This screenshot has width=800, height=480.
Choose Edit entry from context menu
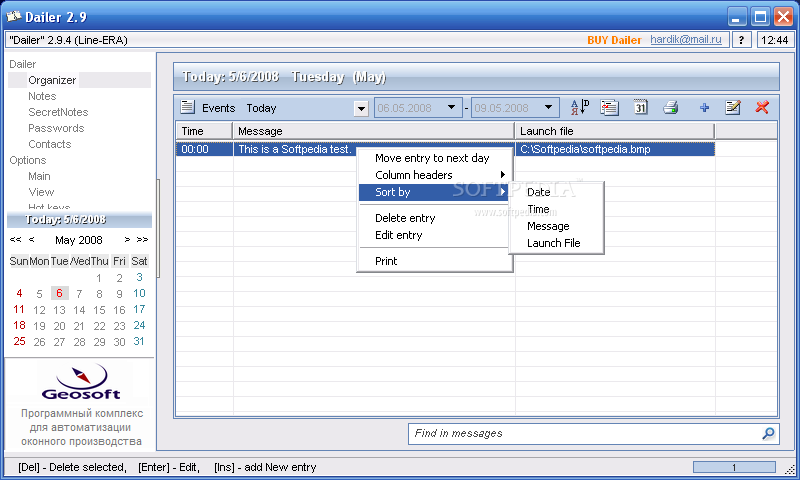point(435,235)
